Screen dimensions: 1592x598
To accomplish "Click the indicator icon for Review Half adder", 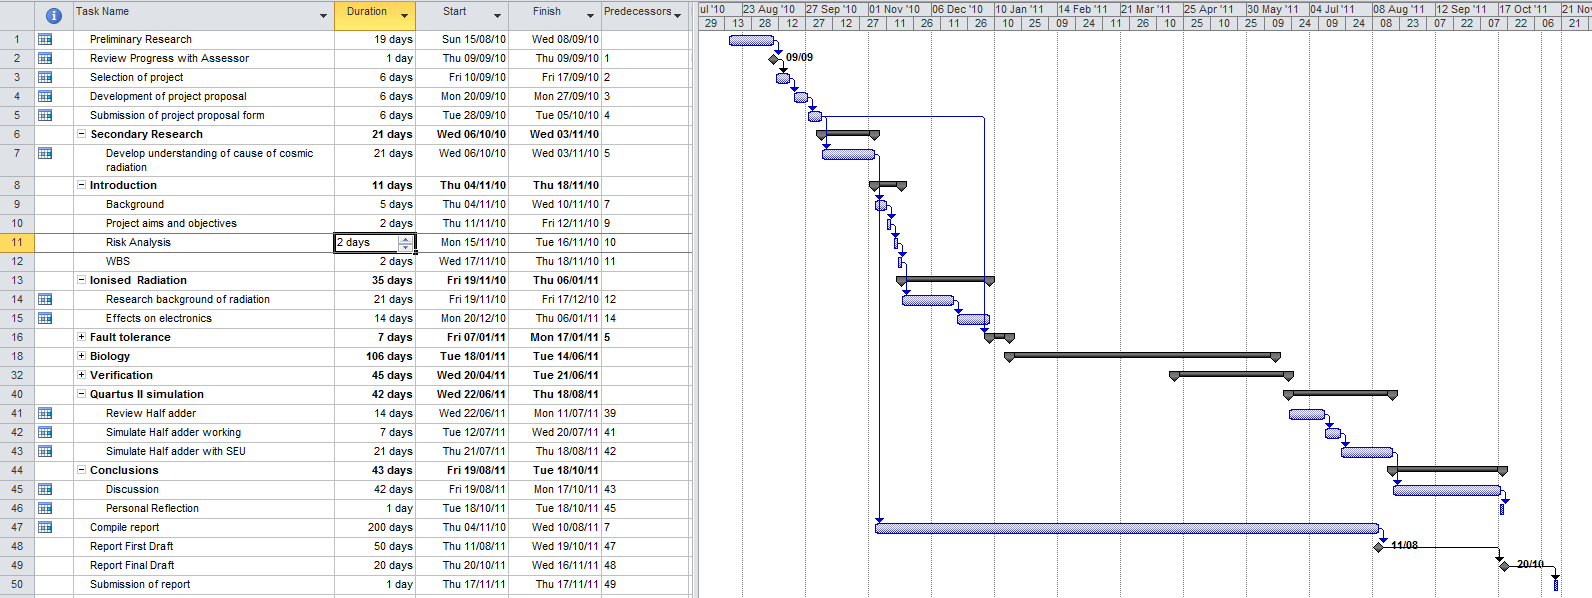I will [45, 414].
